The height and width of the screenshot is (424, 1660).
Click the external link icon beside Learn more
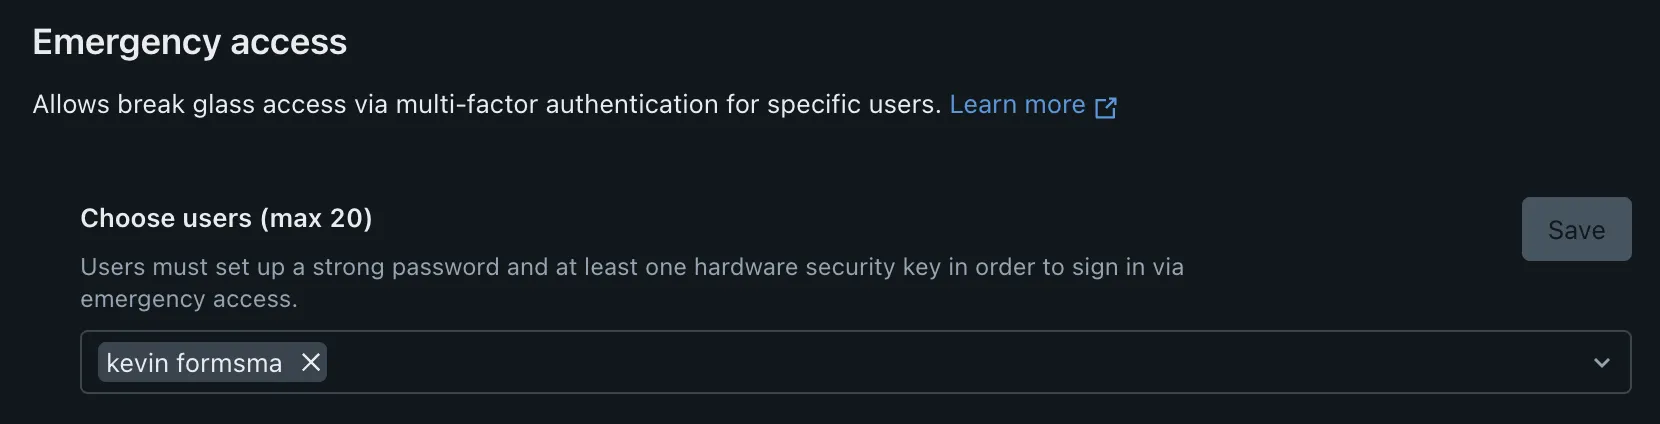pos(1105,107)
